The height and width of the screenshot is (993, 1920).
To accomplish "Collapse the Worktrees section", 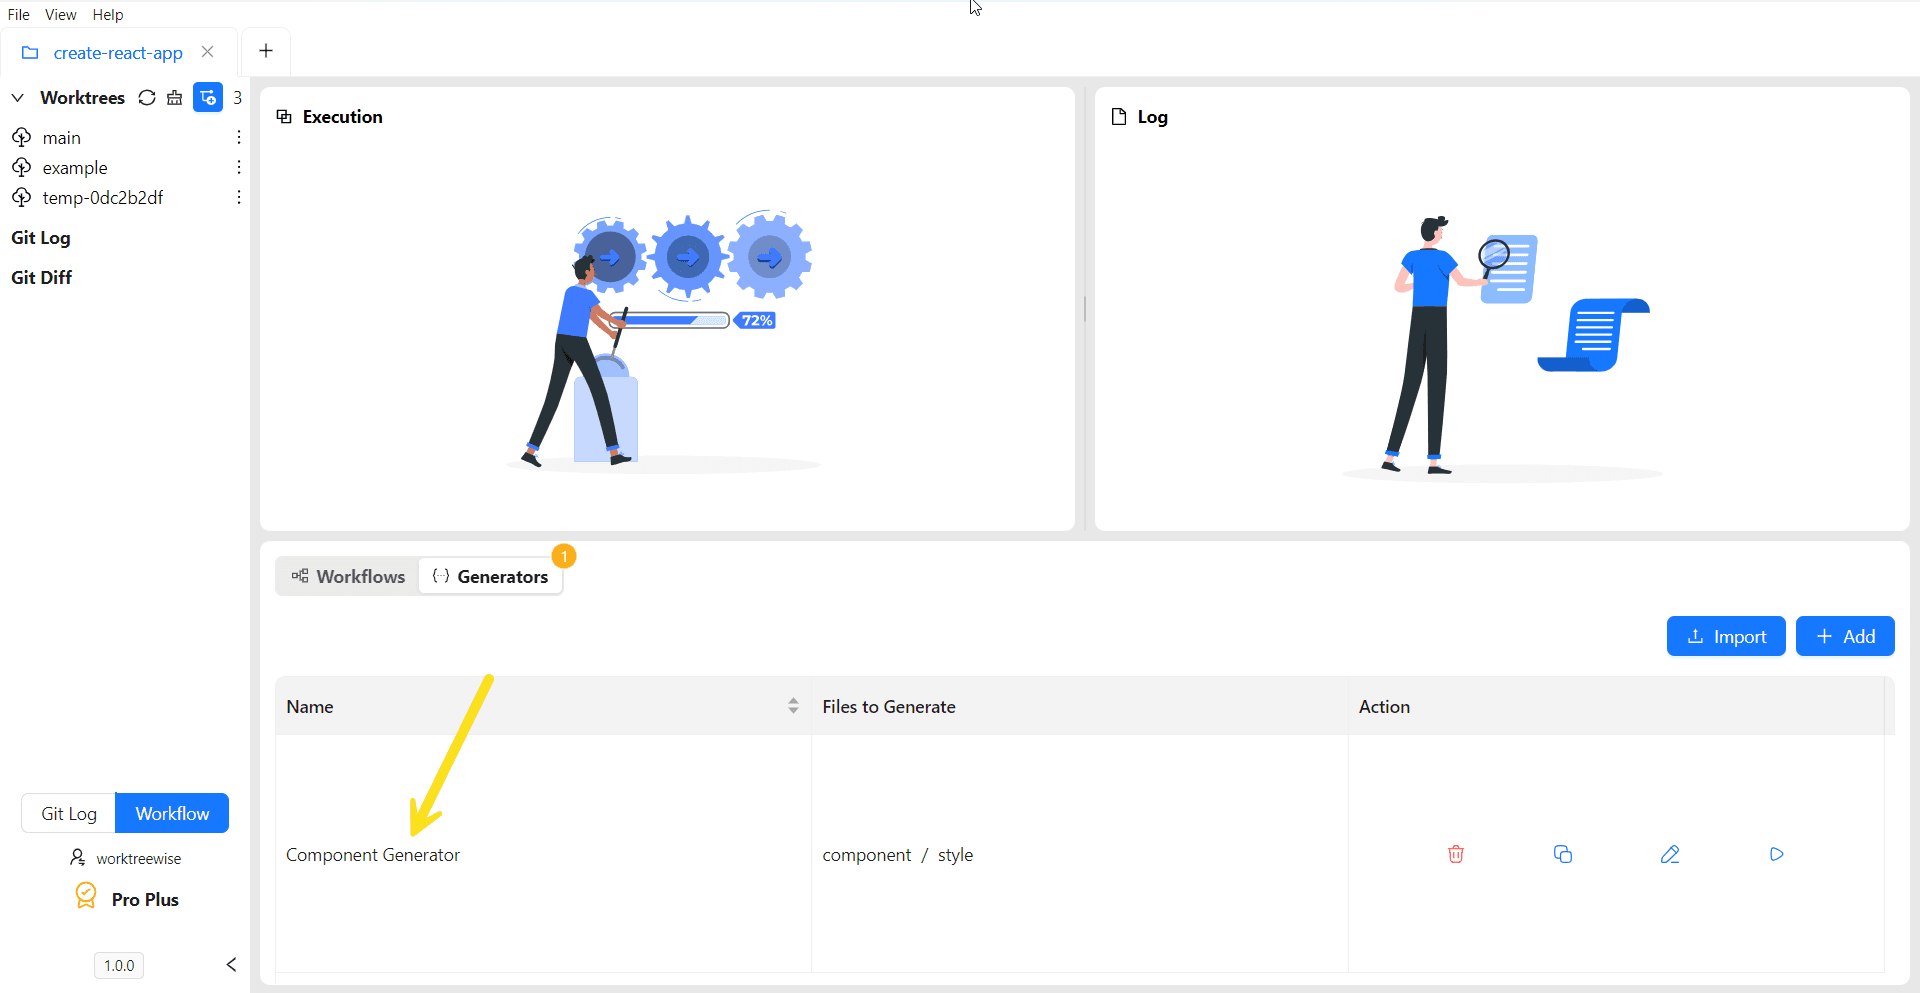I will 18,98.
